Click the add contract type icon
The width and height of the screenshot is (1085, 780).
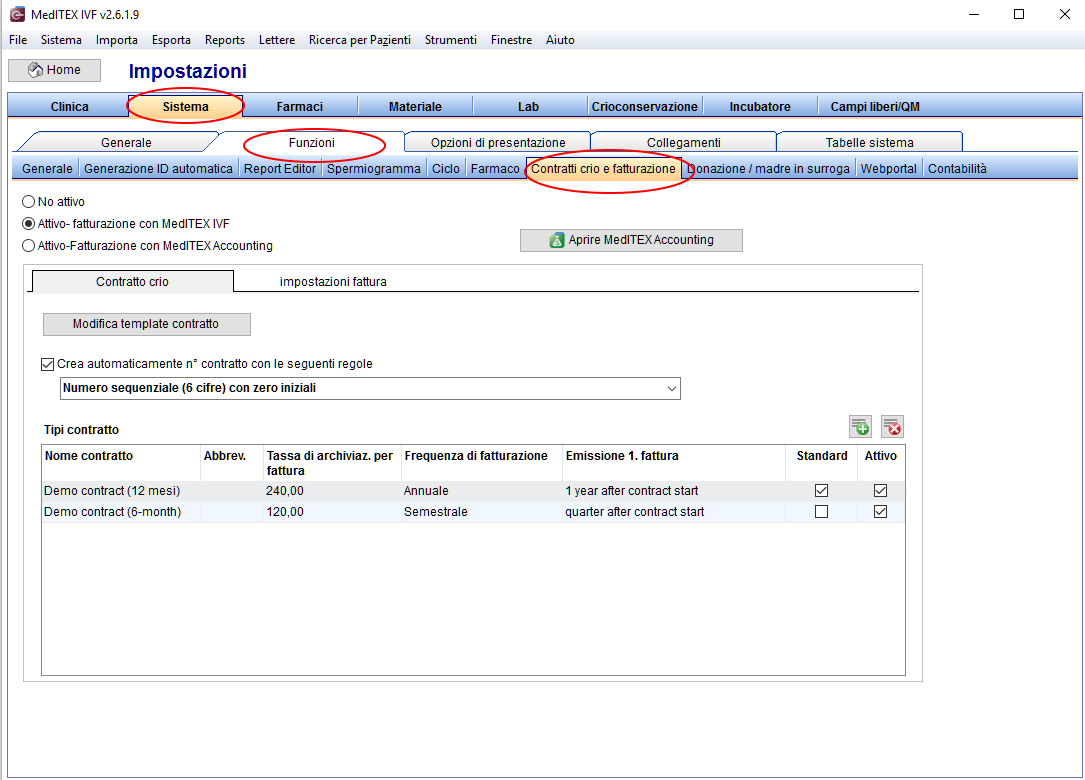click(x=860, y=426)
